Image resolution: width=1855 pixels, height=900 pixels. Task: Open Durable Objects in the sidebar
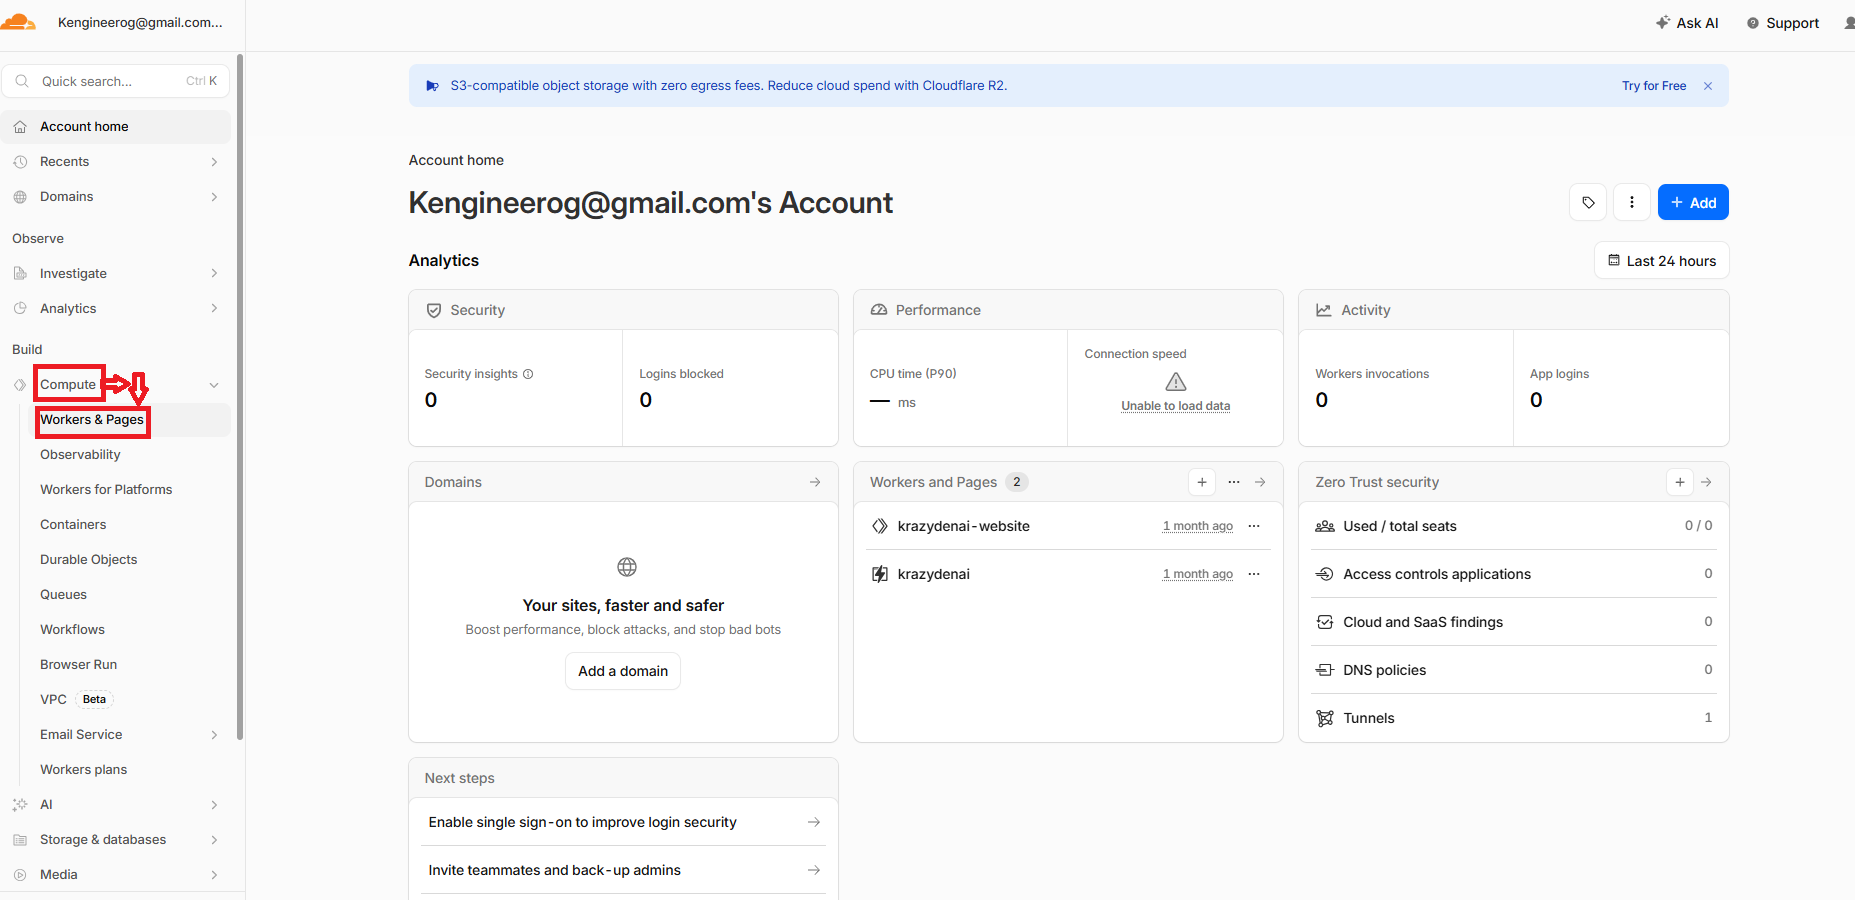point(89,560)
